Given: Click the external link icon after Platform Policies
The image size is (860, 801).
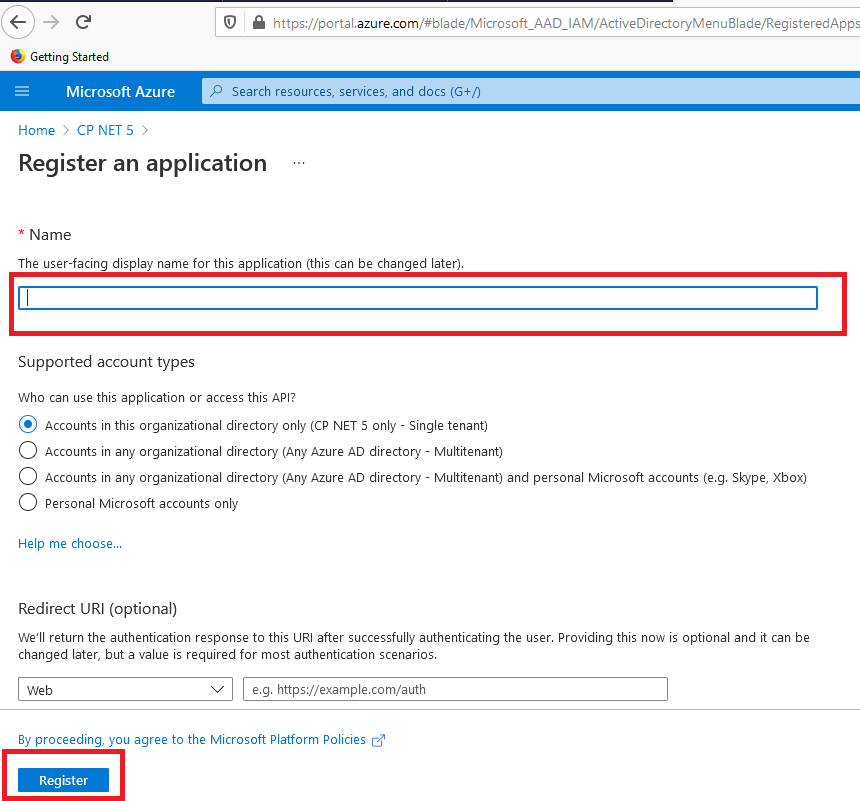Looking at the screenshot, I should click(x=378, y=741).
